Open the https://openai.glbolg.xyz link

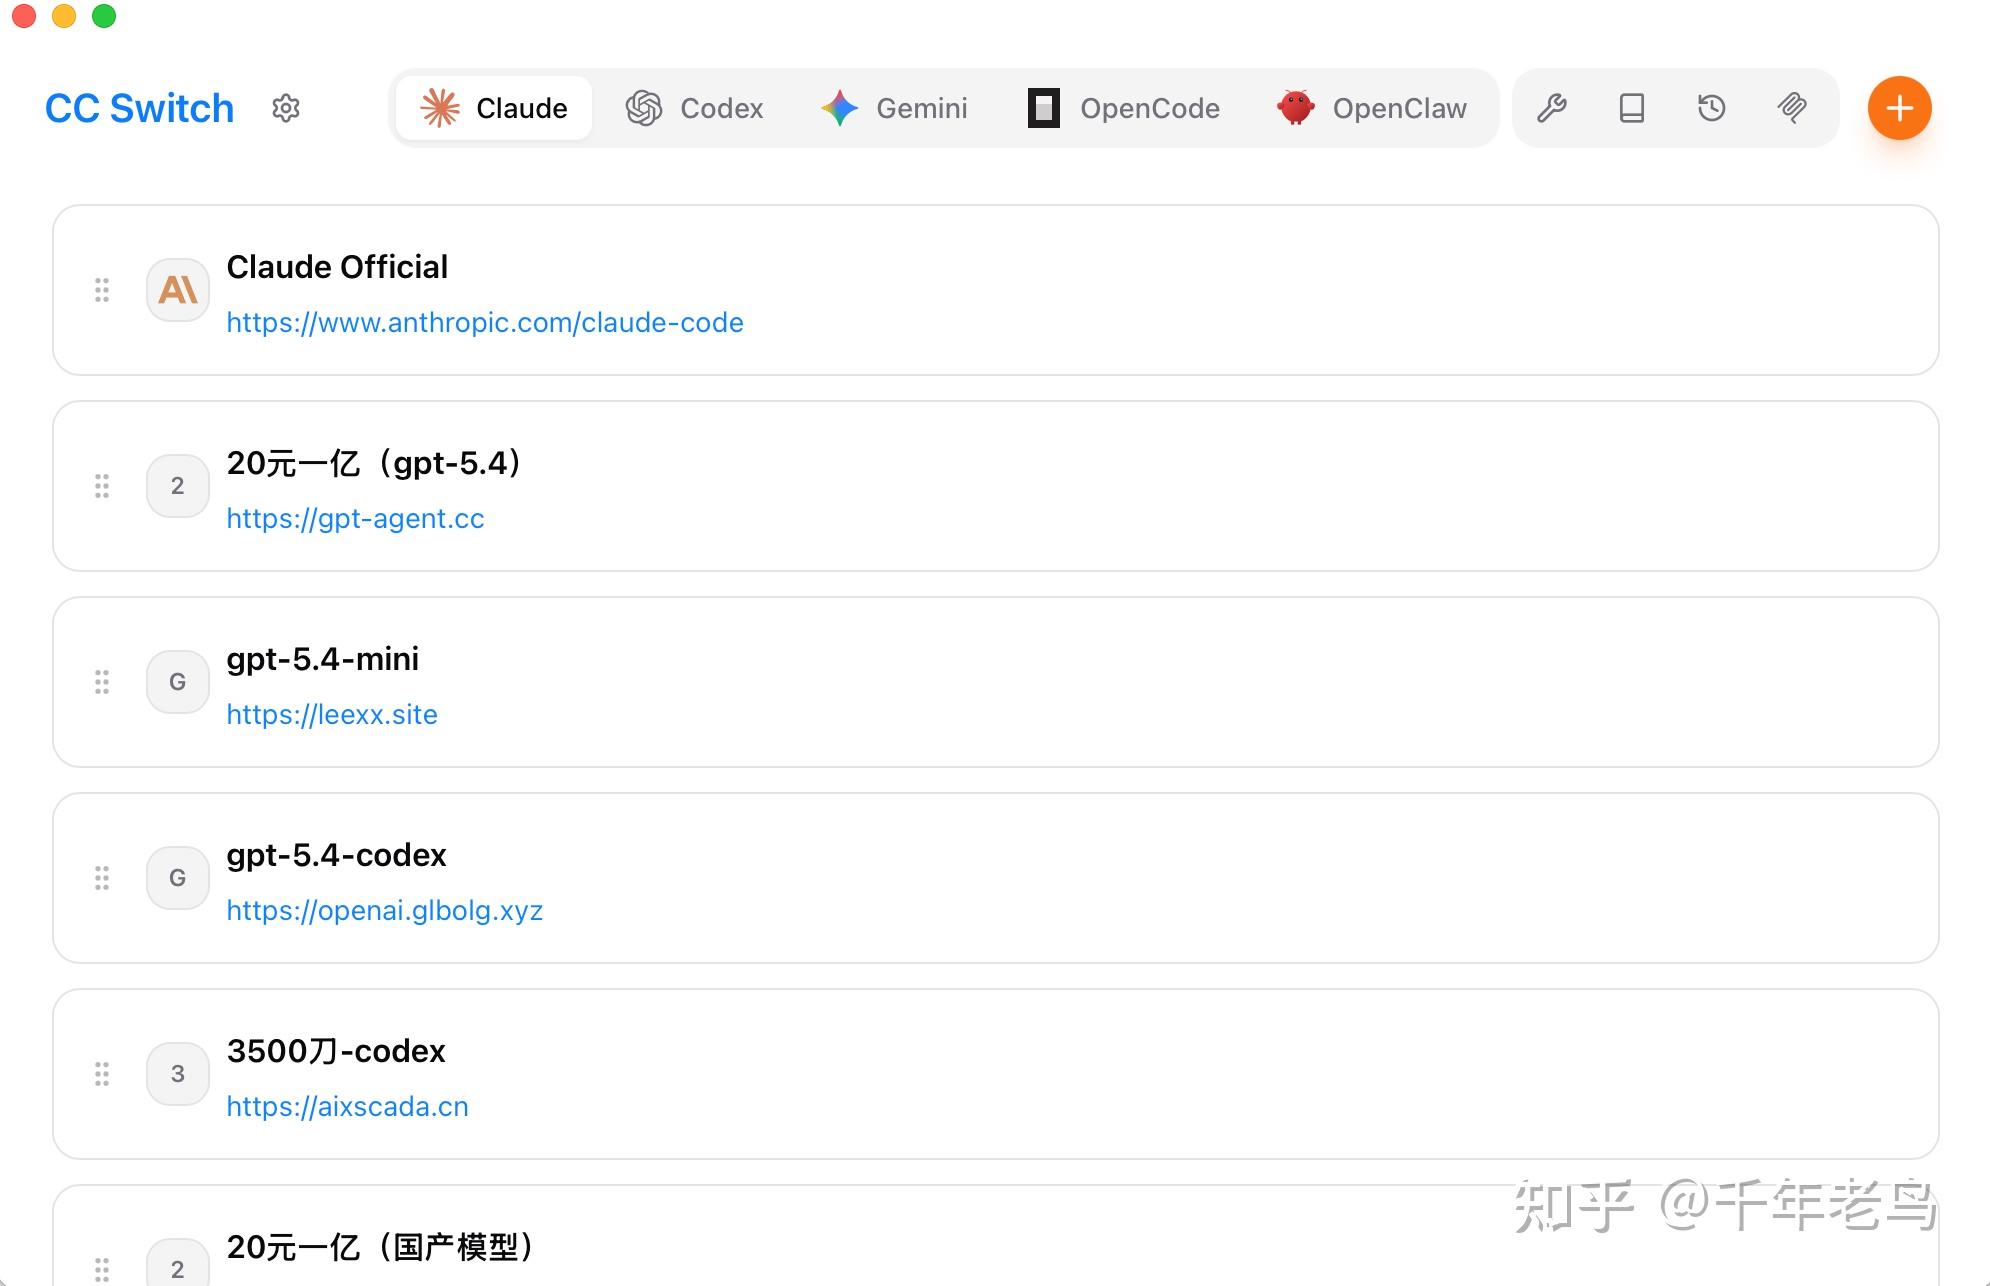click(385, 910)
